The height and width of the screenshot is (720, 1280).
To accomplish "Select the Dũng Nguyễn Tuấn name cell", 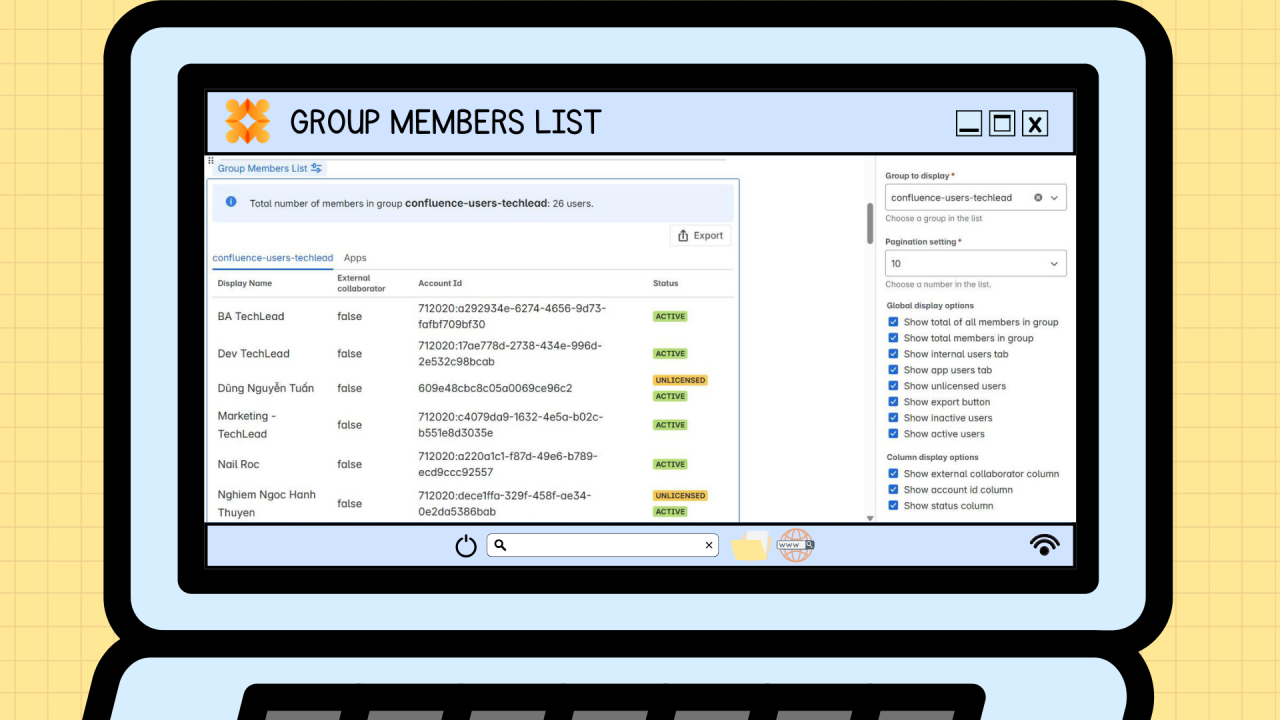I will [x=266, y=388].
